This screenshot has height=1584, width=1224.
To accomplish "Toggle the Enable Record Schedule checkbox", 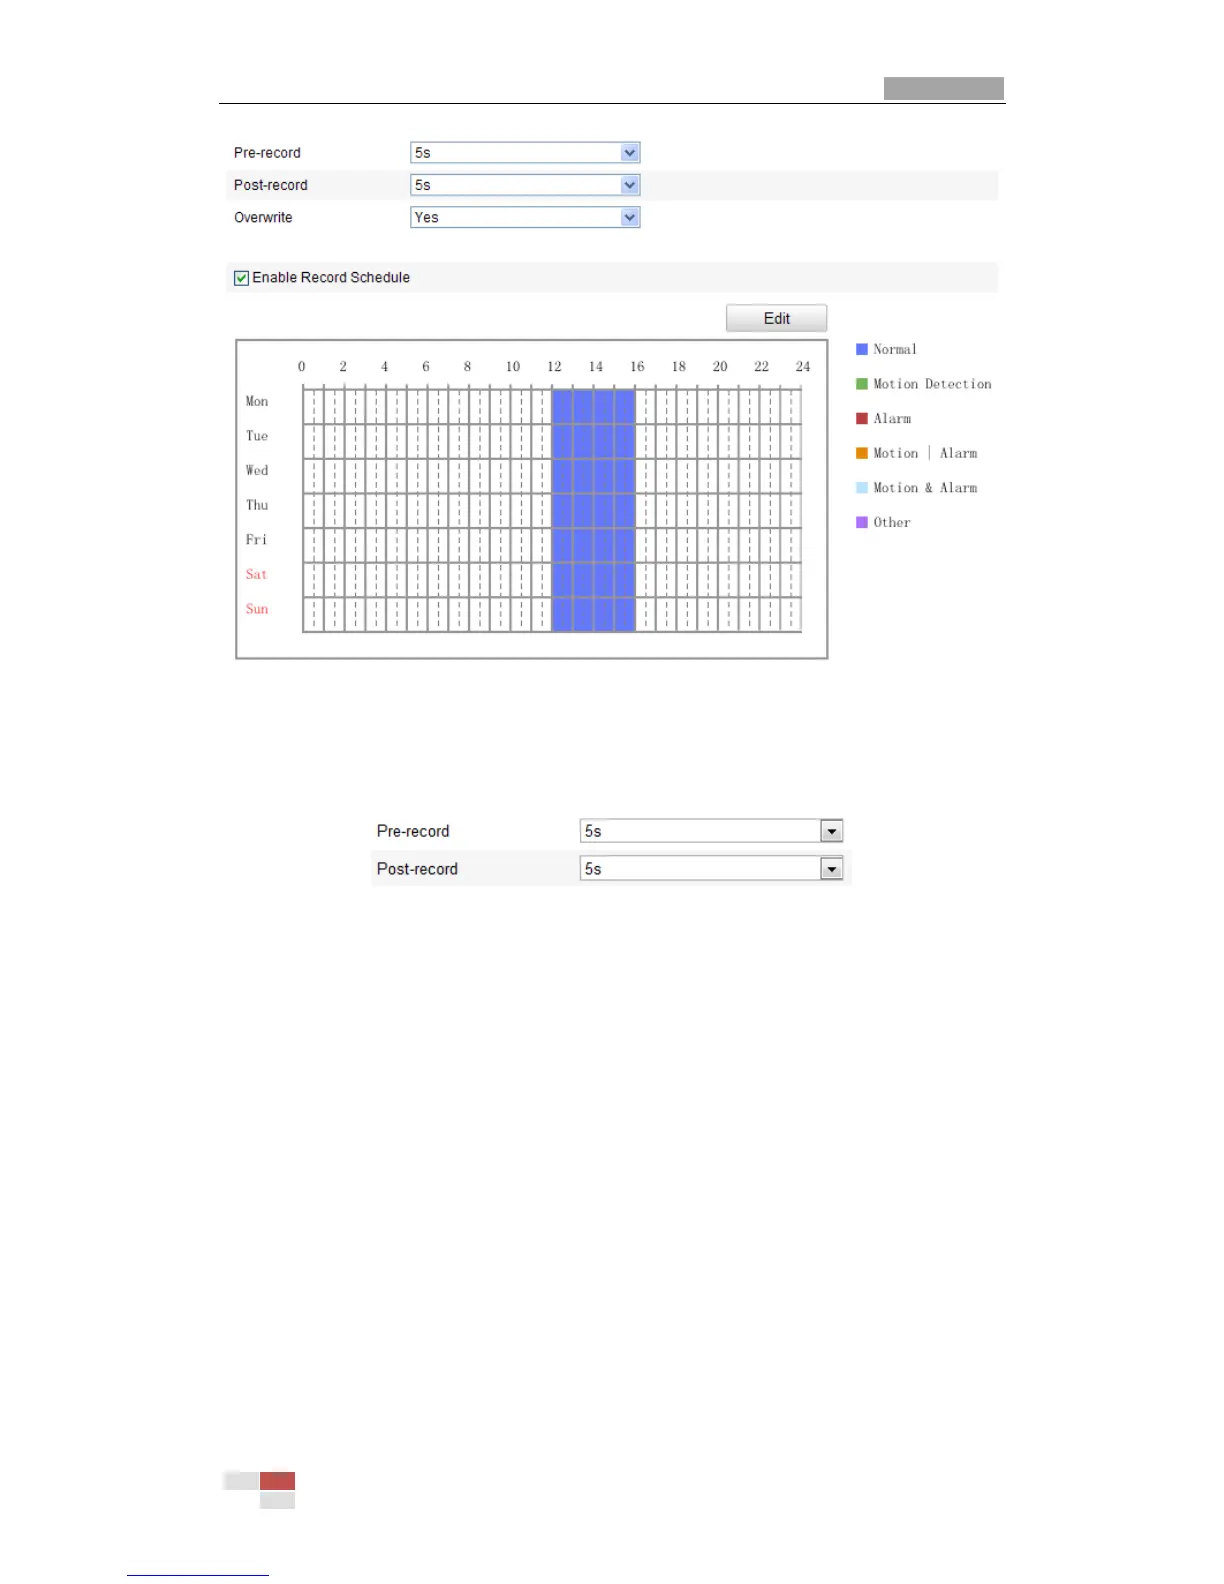I will tap(241, 278).
